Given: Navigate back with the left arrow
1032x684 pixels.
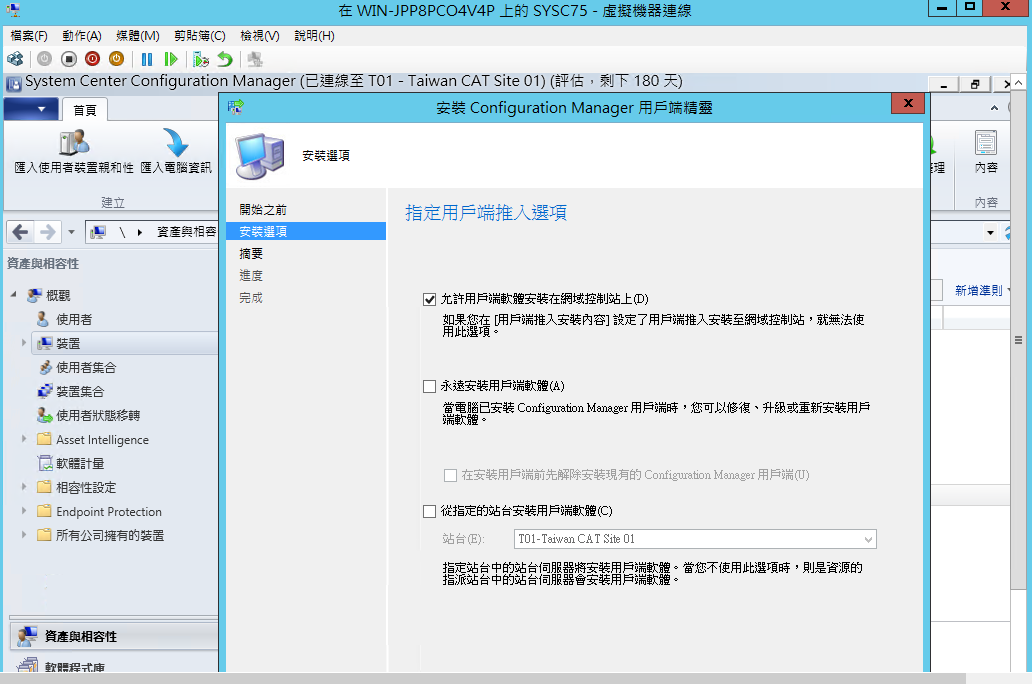Looking at the screenshot, I should pyautogui.click(x=20, y=232).
